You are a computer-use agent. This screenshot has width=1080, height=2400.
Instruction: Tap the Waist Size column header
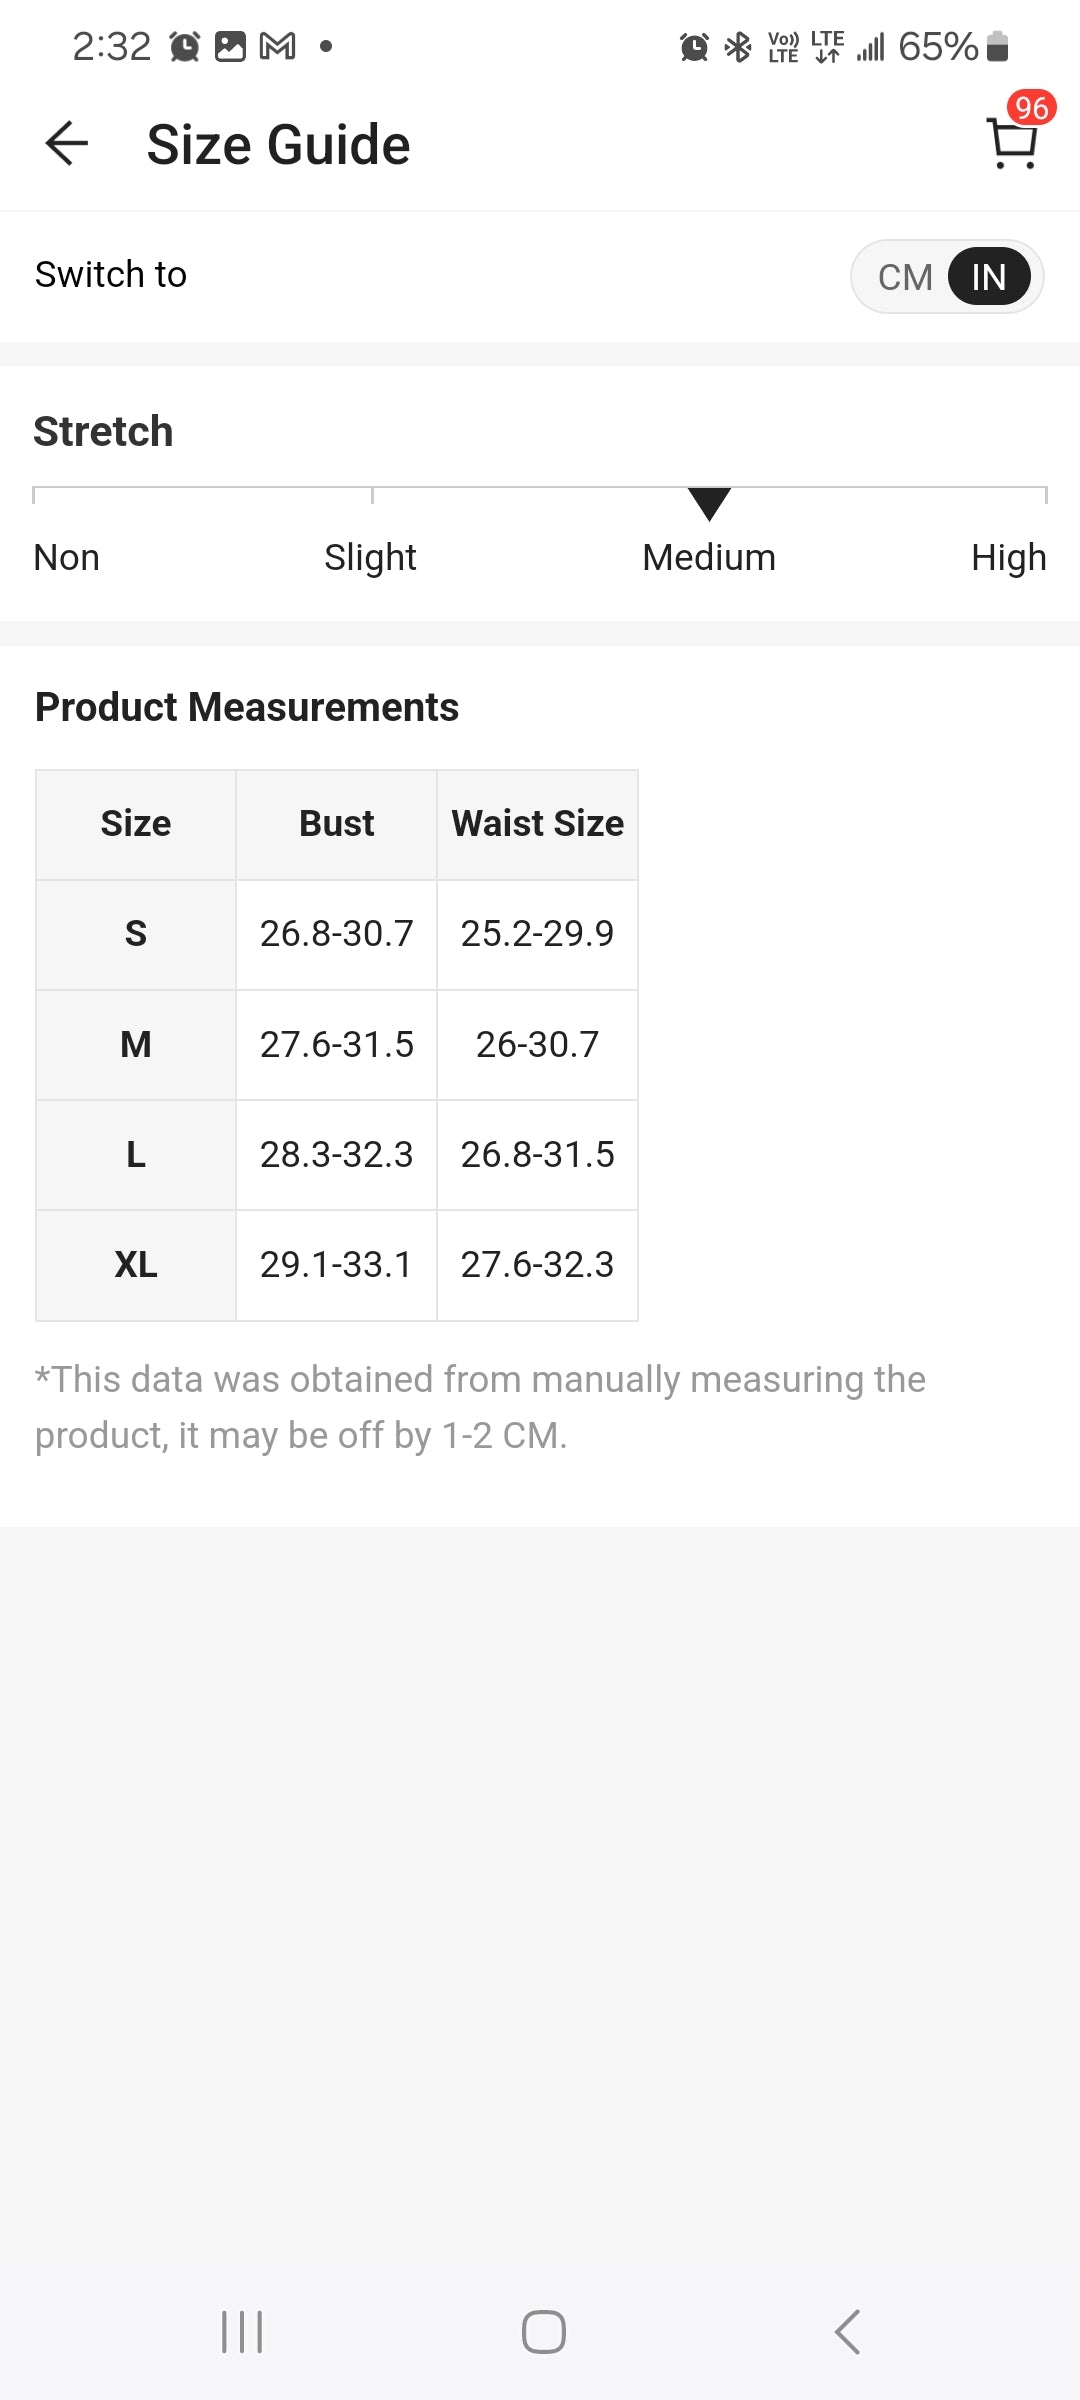point(537,824)
